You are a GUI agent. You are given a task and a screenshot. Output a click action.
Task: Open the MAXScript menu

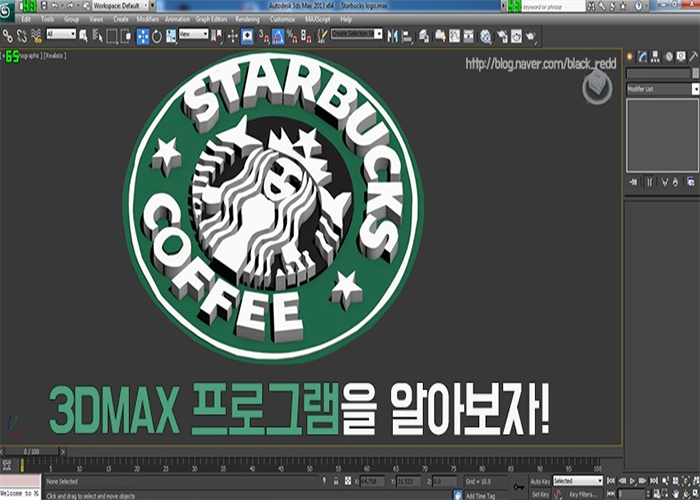[318, 20]
